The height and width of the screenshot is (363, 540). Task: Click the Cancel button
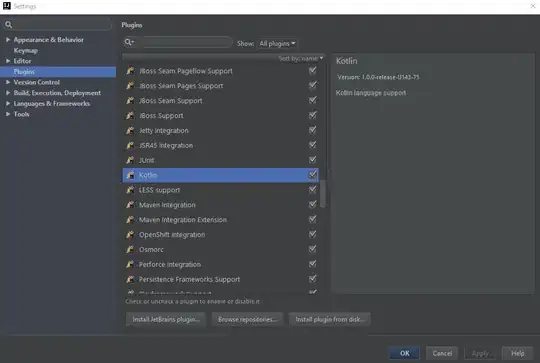click(442, 353)
